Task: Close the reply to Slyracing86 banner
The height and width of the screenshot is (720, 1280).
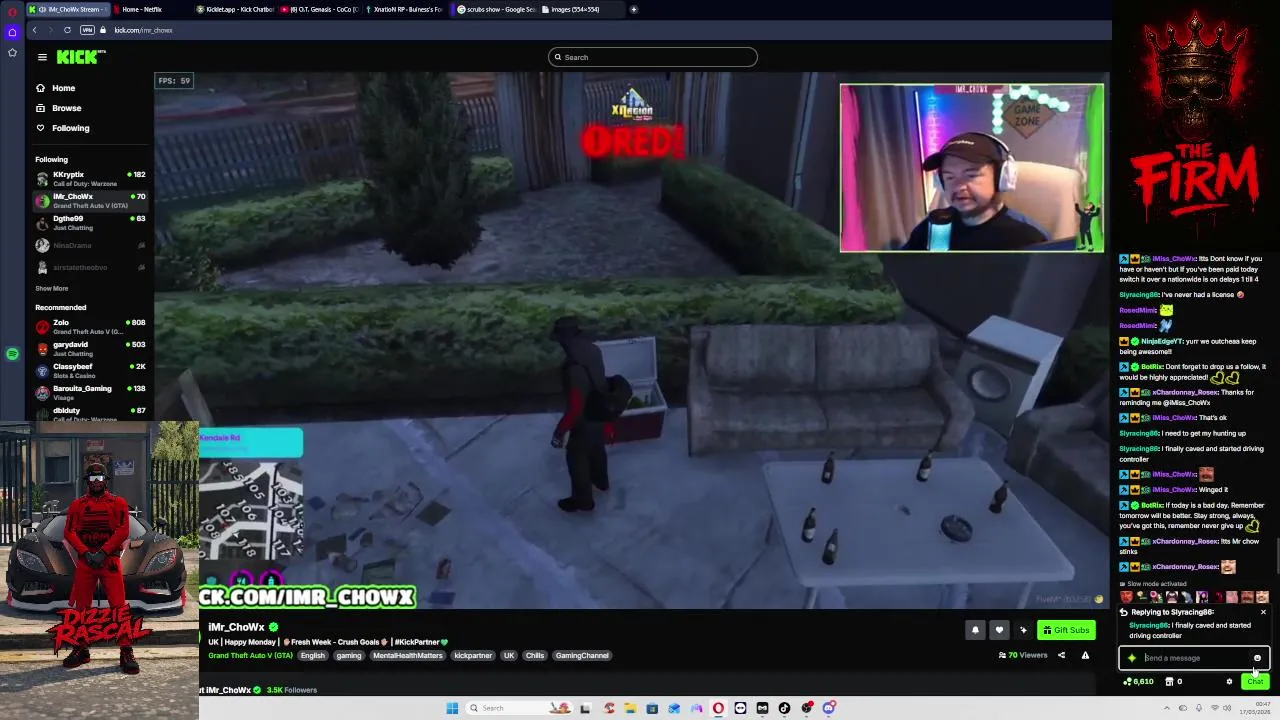Action: pyautogui.click(x=1263, y=612)
